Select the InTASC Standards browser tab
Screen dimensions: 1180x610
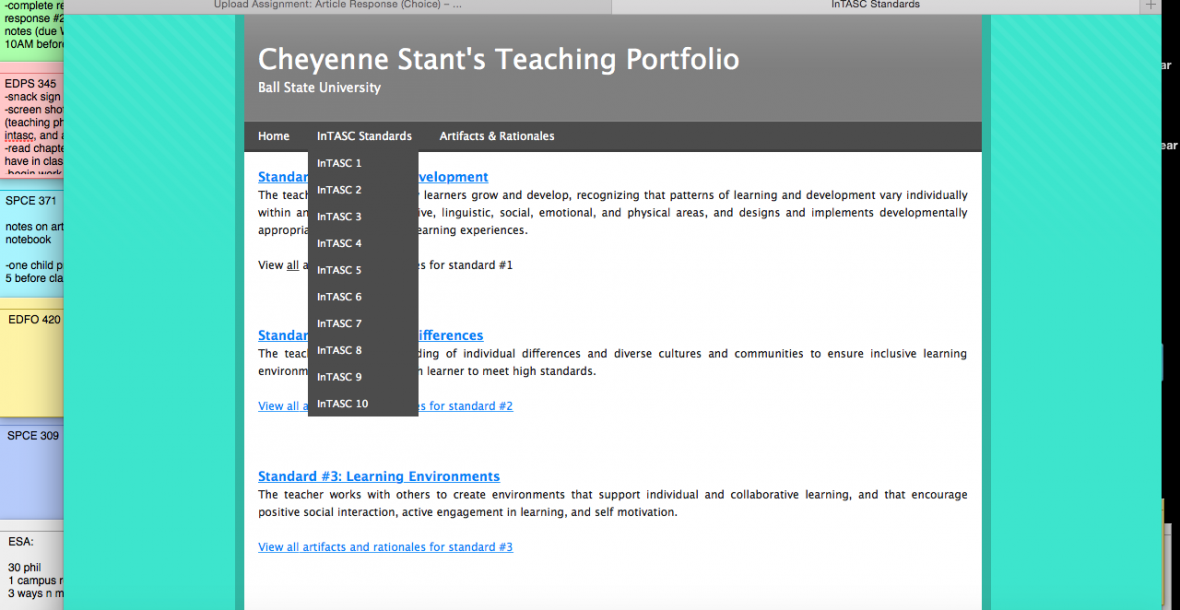click(875, 5)
